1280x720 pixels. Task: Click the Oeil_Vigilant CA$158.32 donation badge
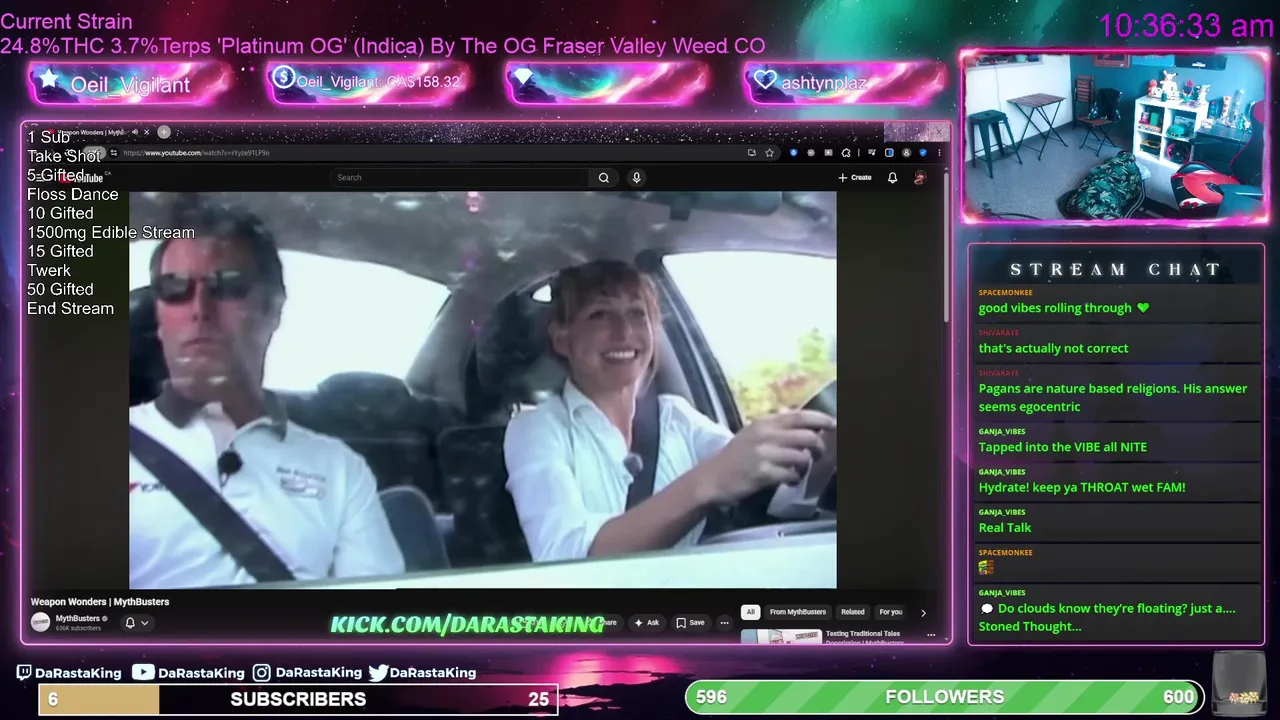point(368,82)
